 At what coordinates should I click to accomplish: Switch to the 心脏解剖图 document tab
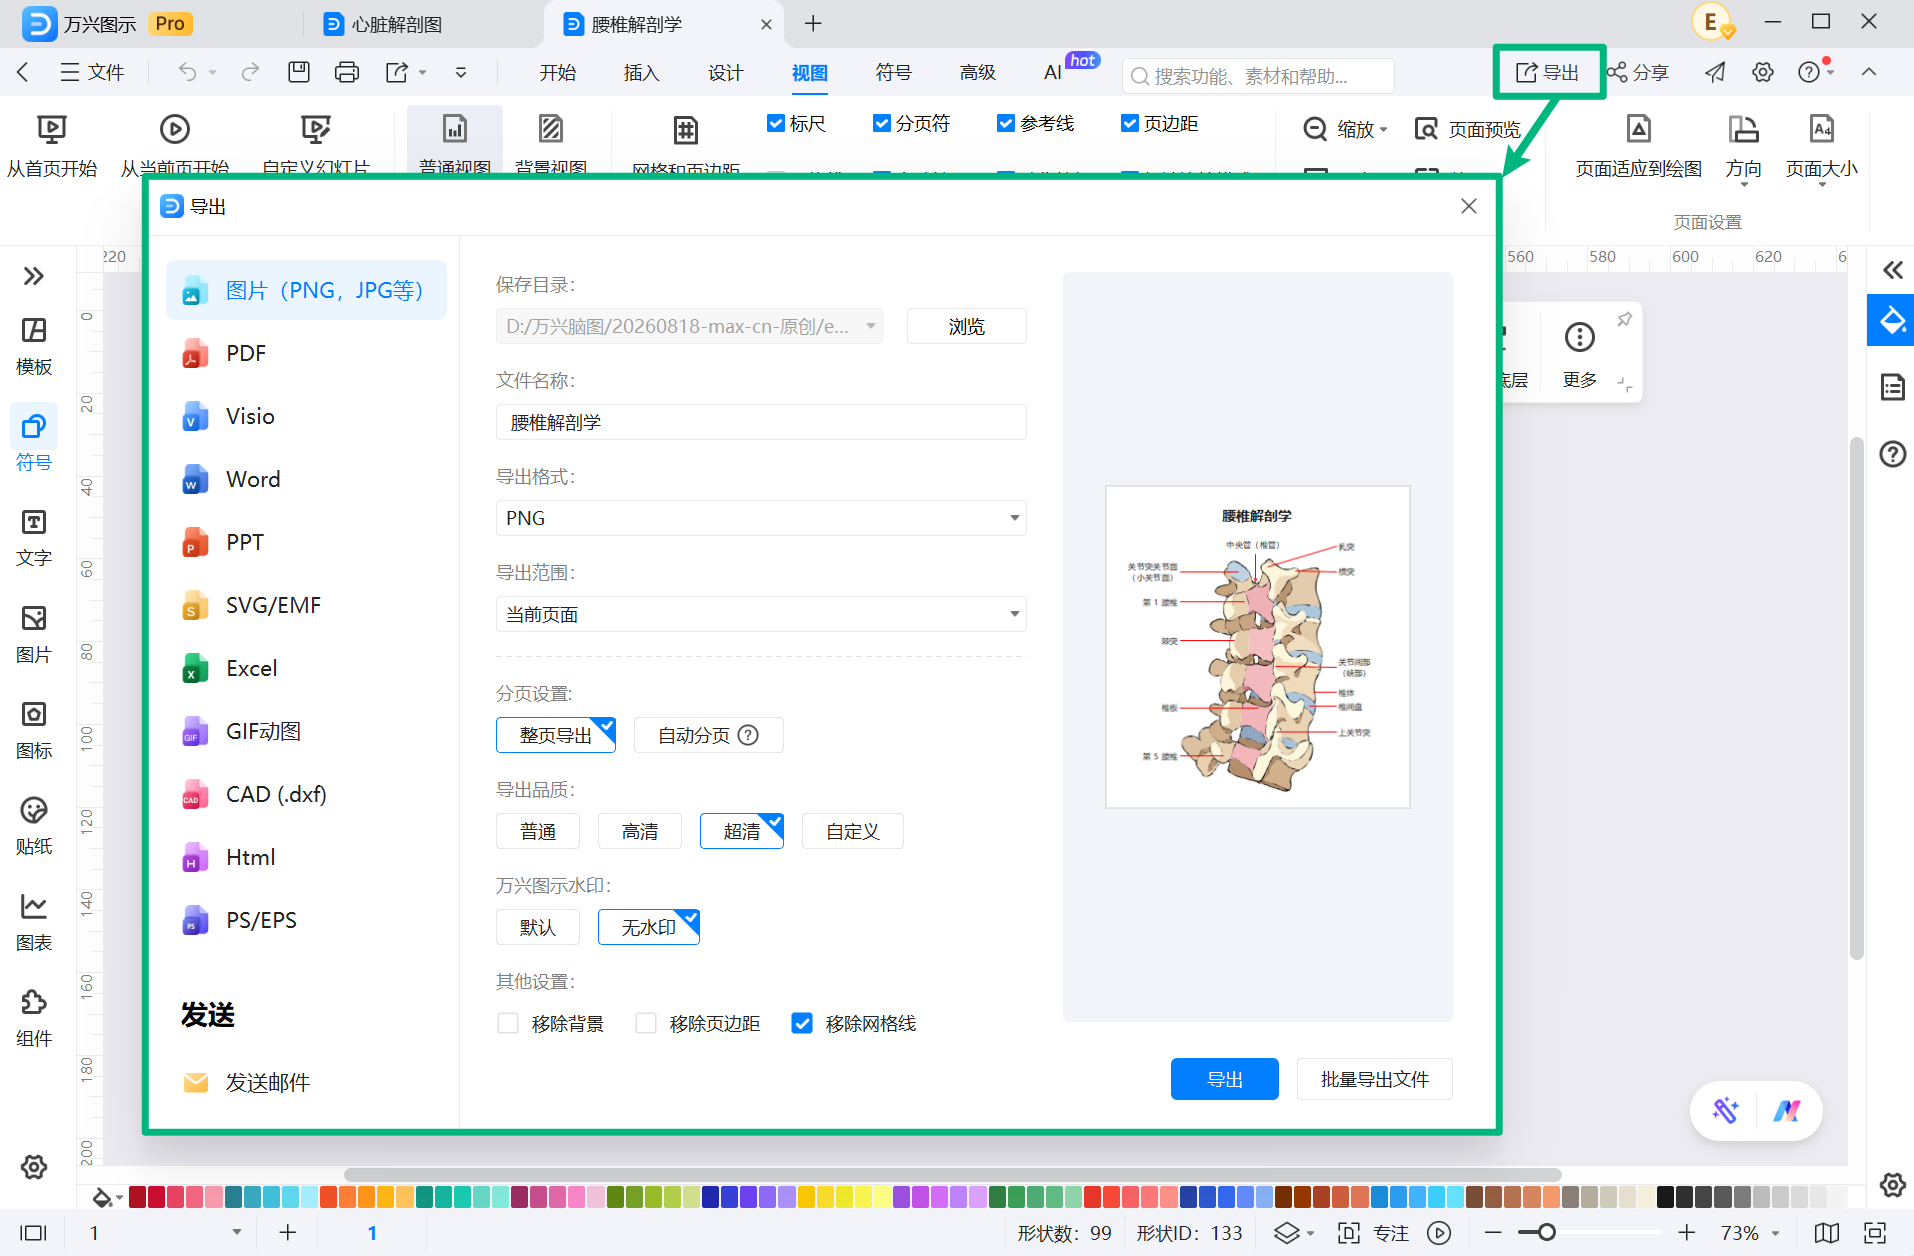(x=396, y=24)
